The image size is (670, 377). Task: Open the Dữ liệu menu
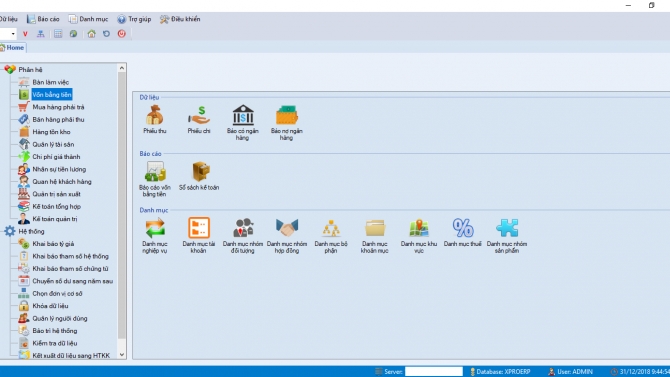click(x=8, y=19)
